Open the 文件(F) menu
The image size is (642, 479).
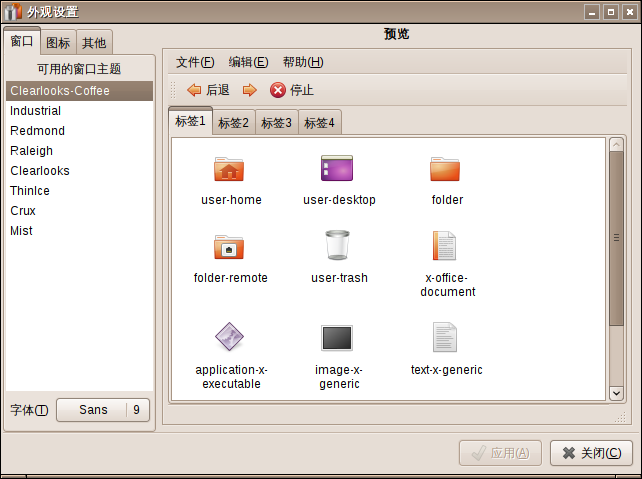(x=195, y=62)
